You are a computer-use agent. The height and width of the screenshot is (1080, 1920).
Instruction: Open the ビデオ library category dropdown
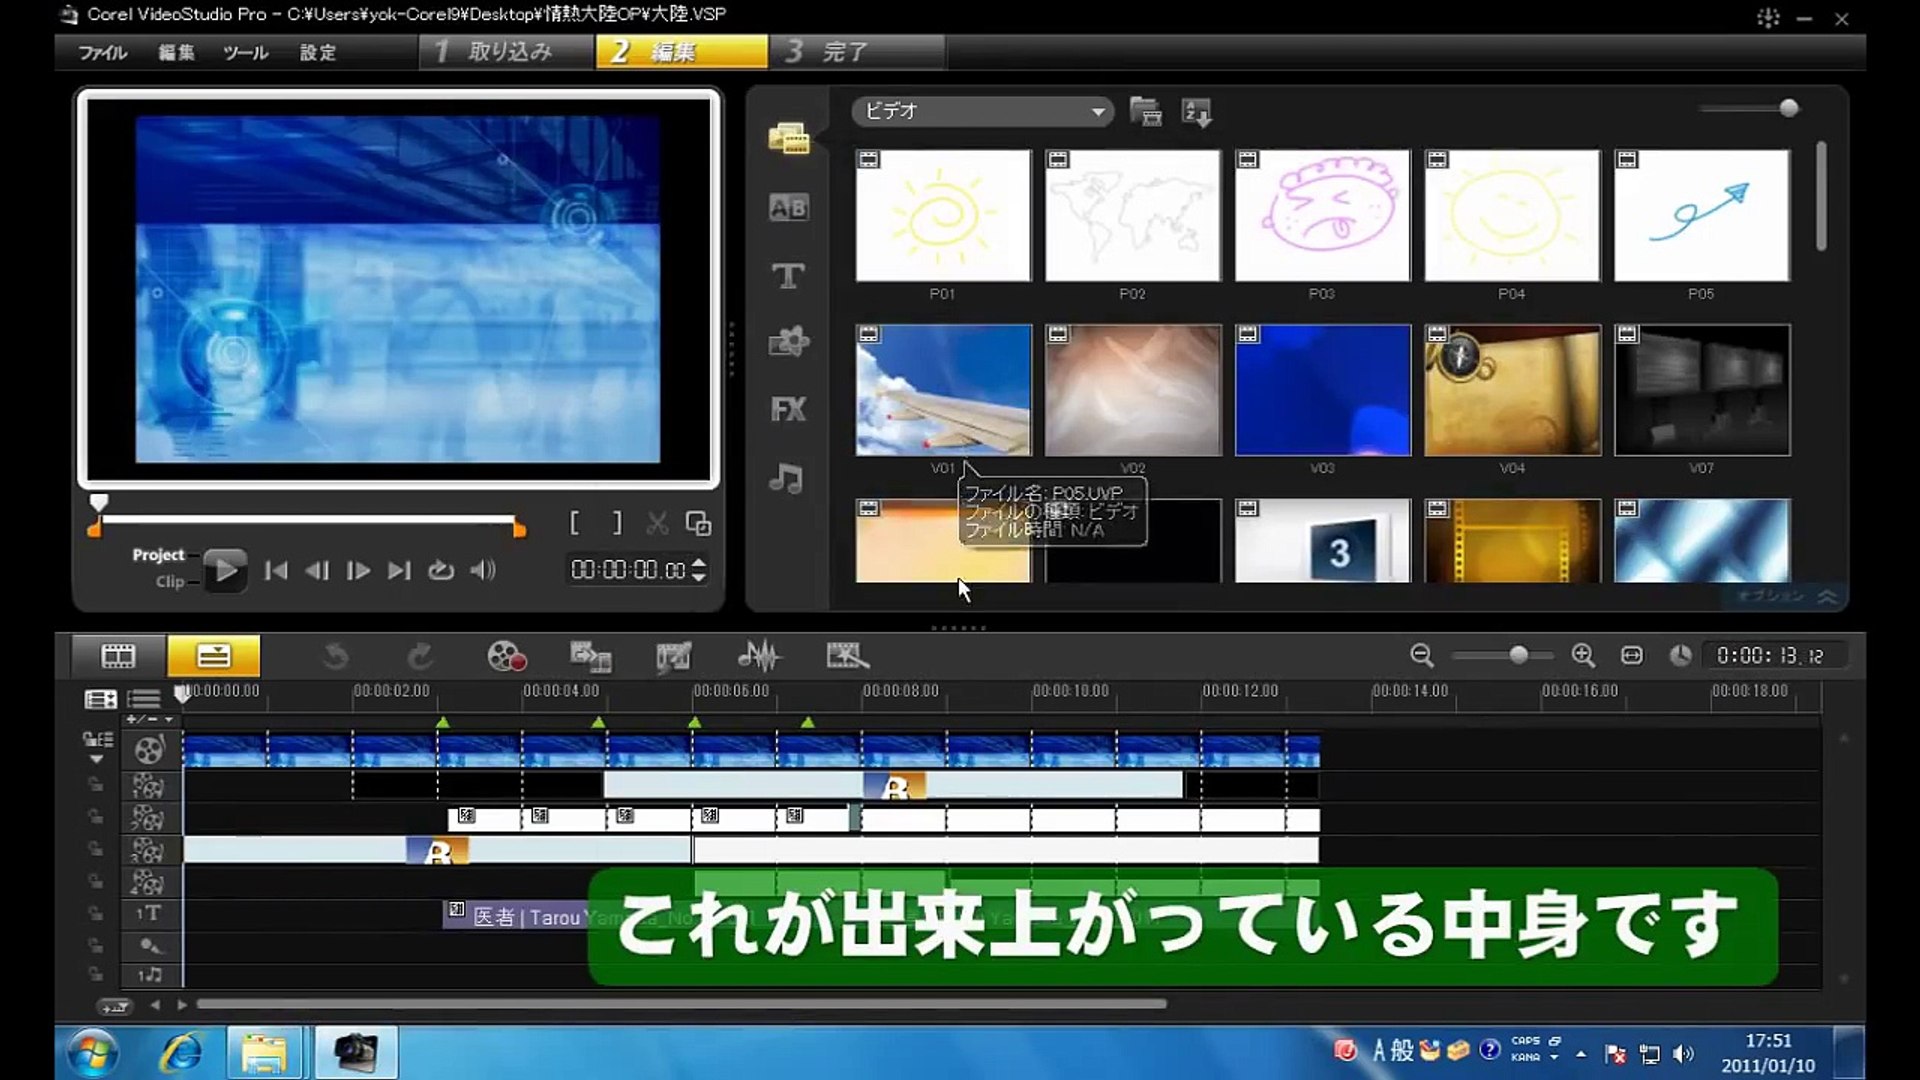click(982, 111)
